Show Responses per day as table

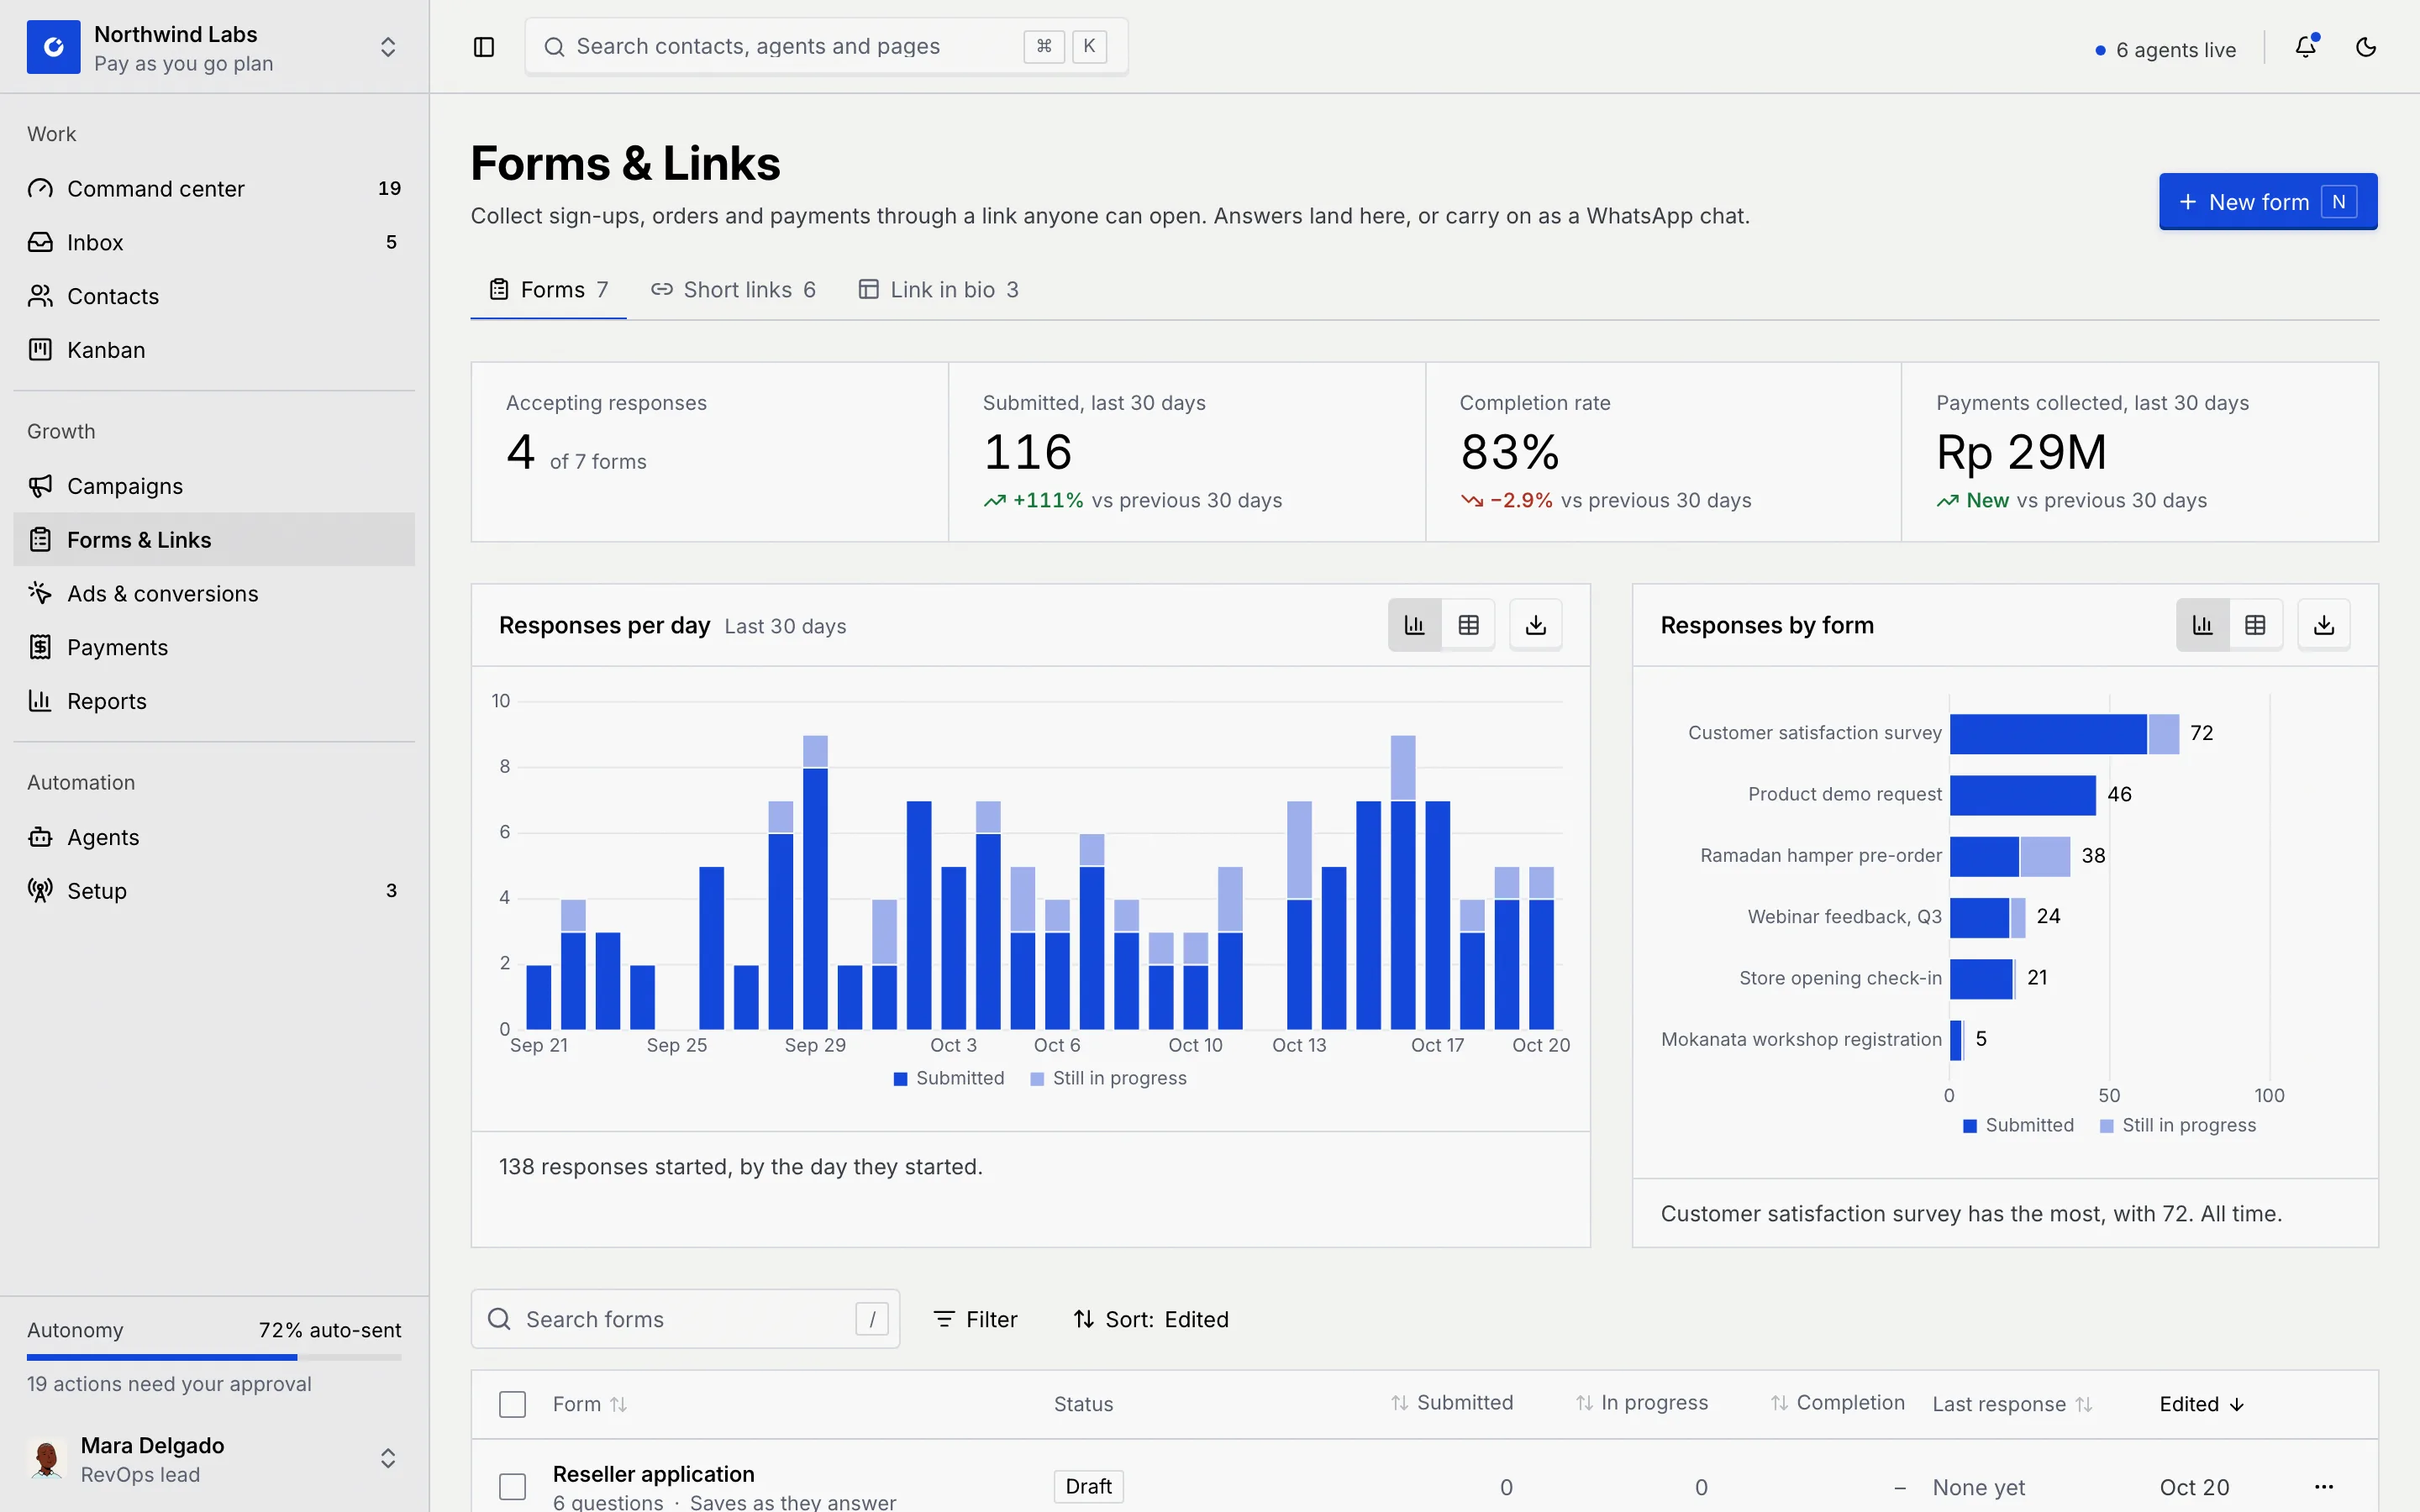(x=1469, y=625)
